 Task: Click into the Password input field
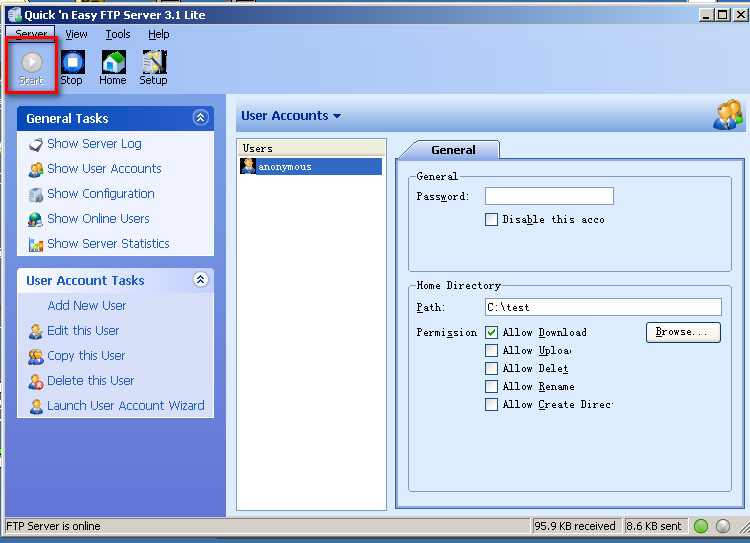(549, 196)
